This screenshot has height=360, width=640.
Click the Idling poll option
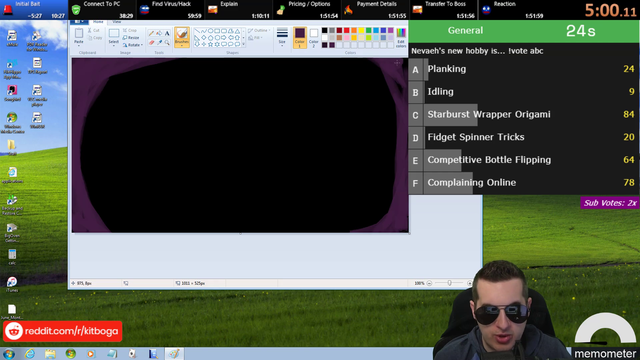tap(524, 92)
